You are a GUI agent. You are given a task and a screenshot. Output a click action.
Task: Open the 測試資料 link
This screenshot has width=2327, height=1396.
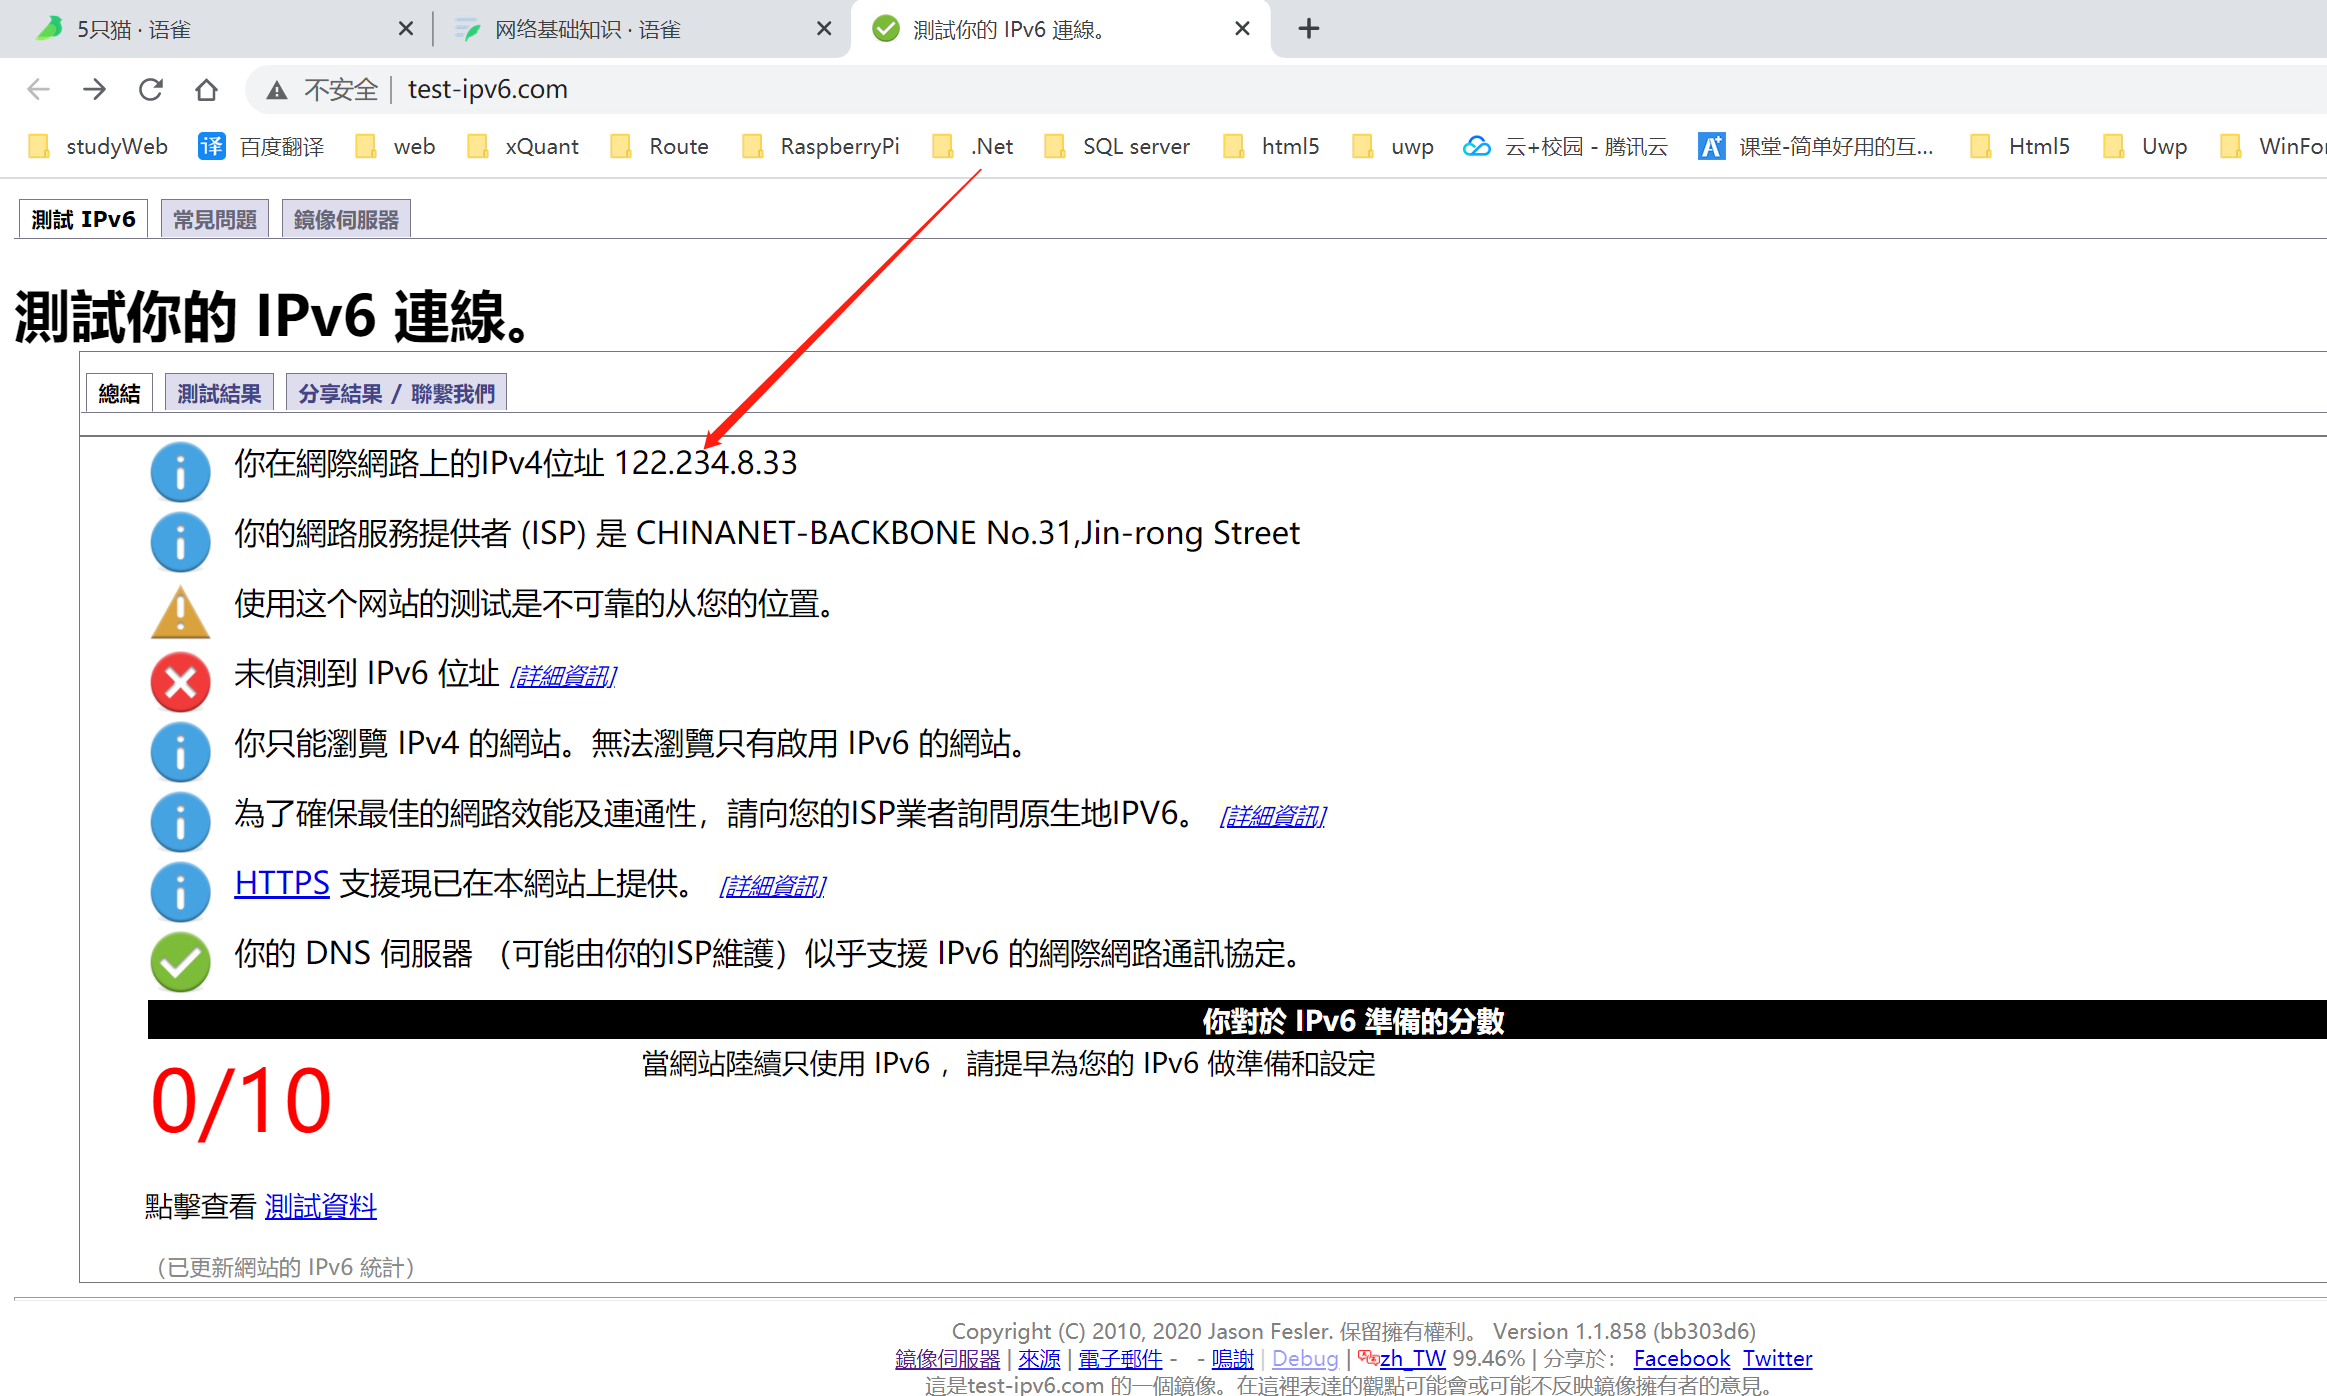tap(321, 1206)
